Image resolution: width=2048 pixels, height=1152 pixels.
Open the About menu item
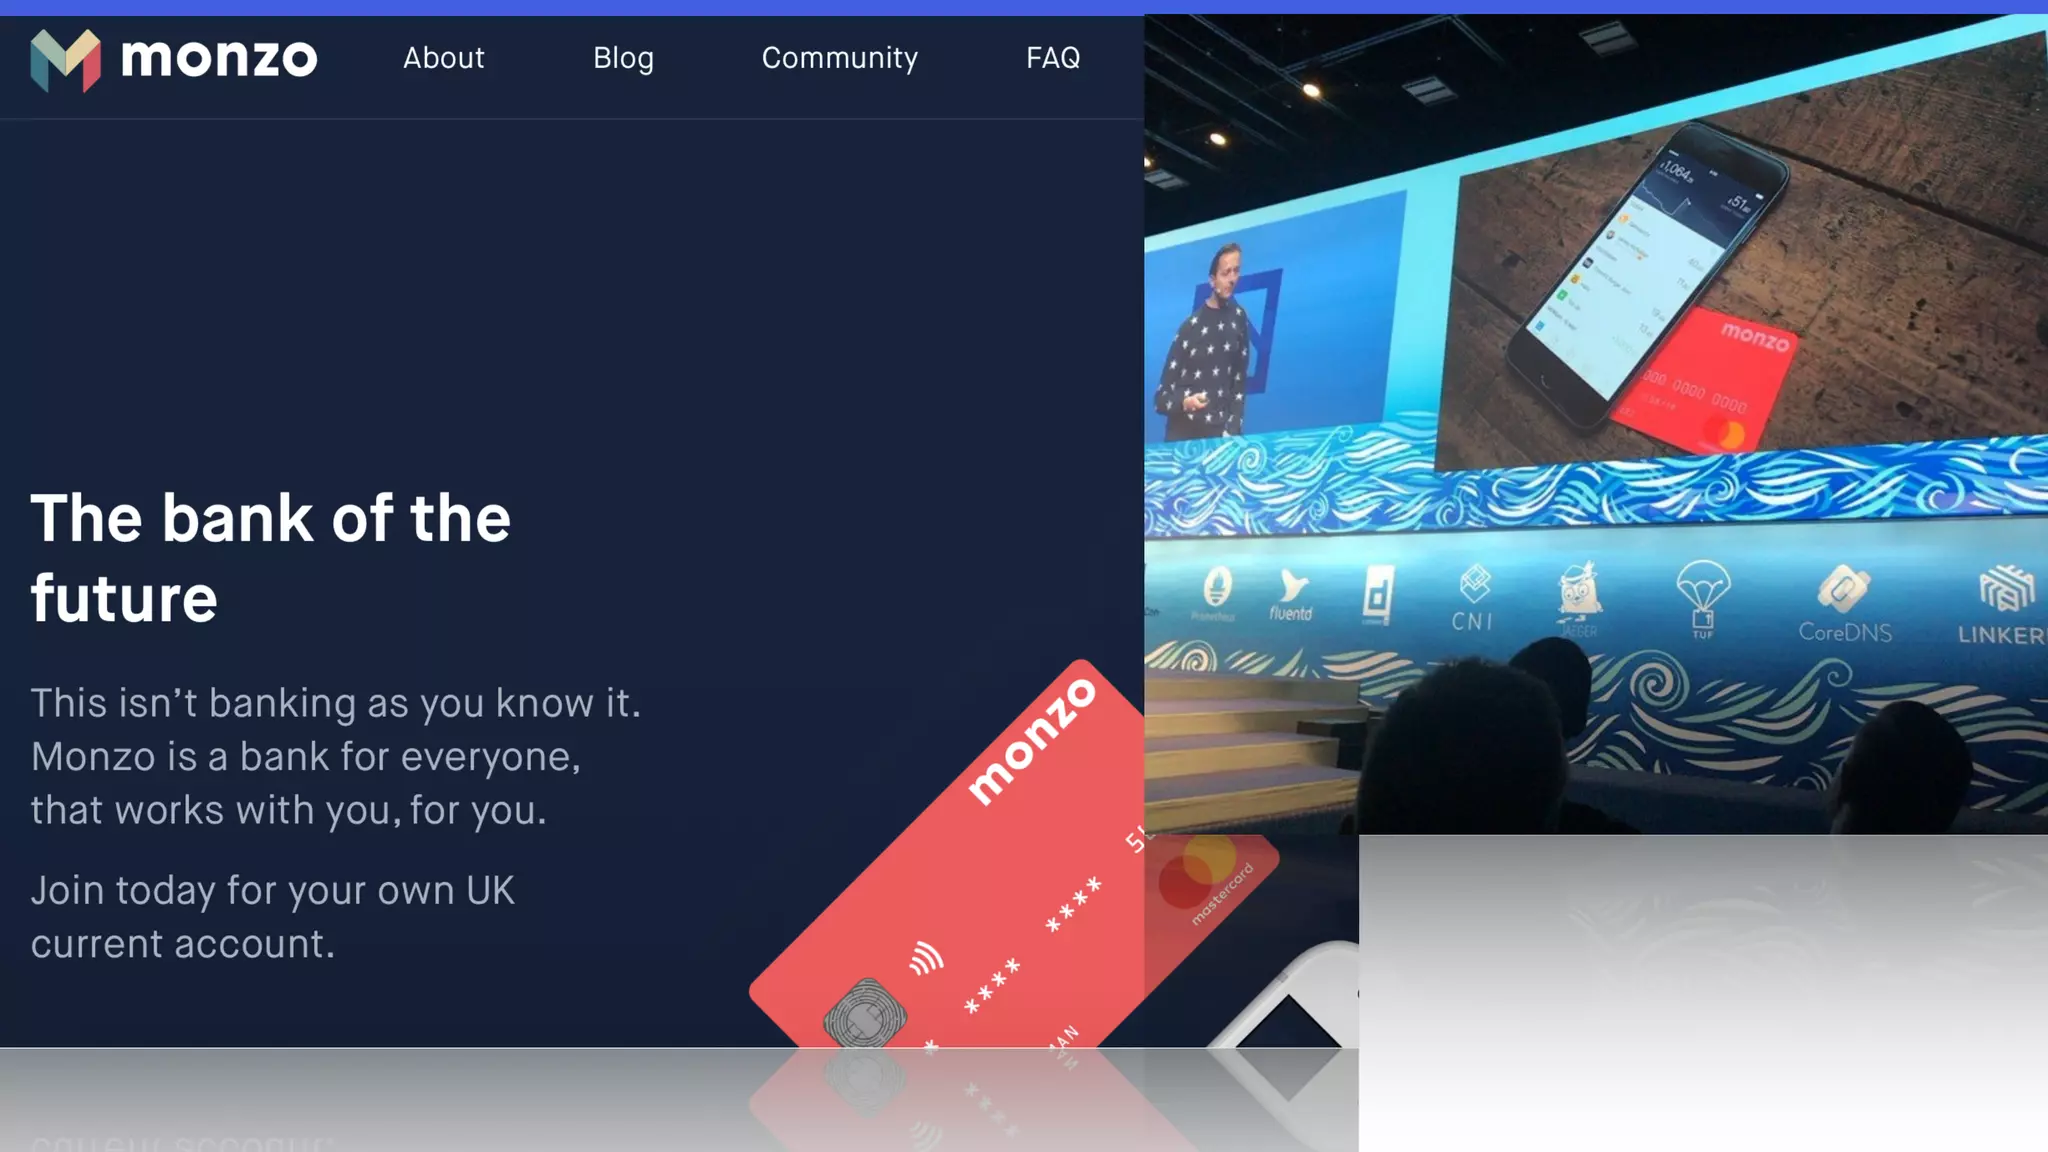pyautogui.click(x=443, y=58)
